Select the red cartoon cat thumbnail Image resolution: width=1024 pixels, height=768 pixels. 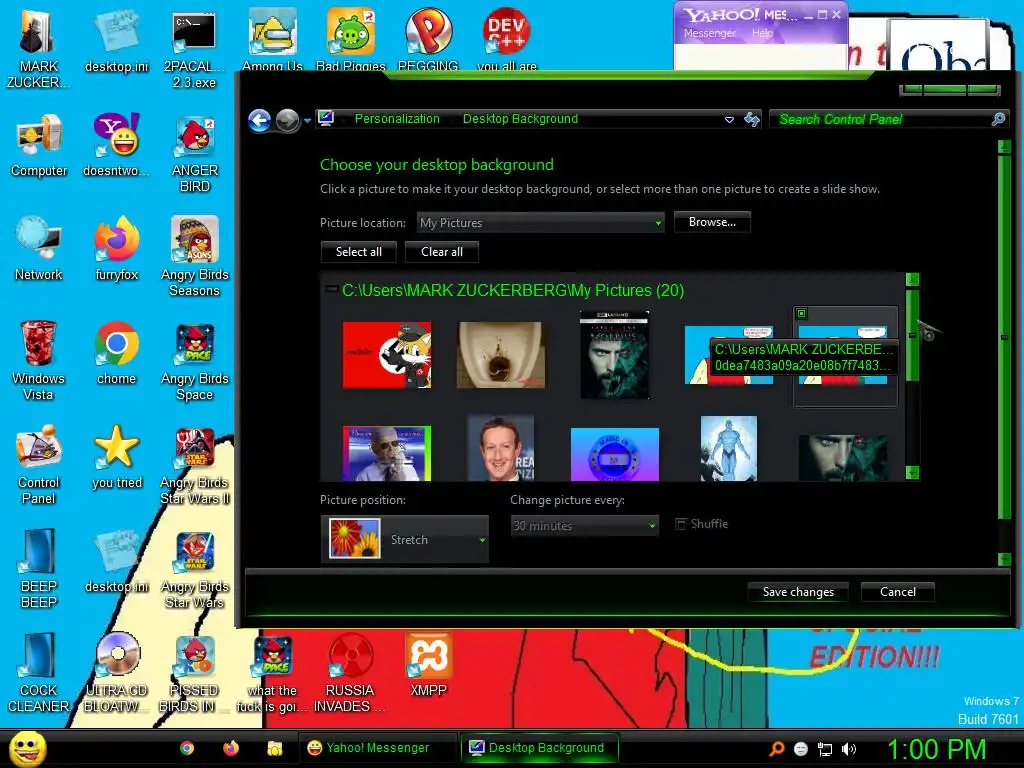(x=387, y=355)
